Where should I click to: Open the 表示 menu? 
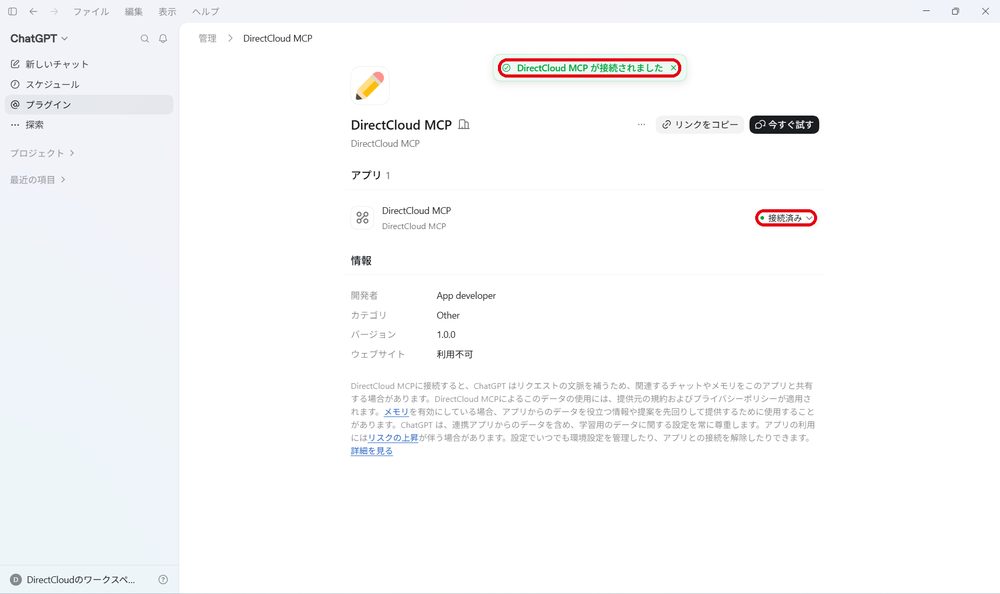click(167, 11)
